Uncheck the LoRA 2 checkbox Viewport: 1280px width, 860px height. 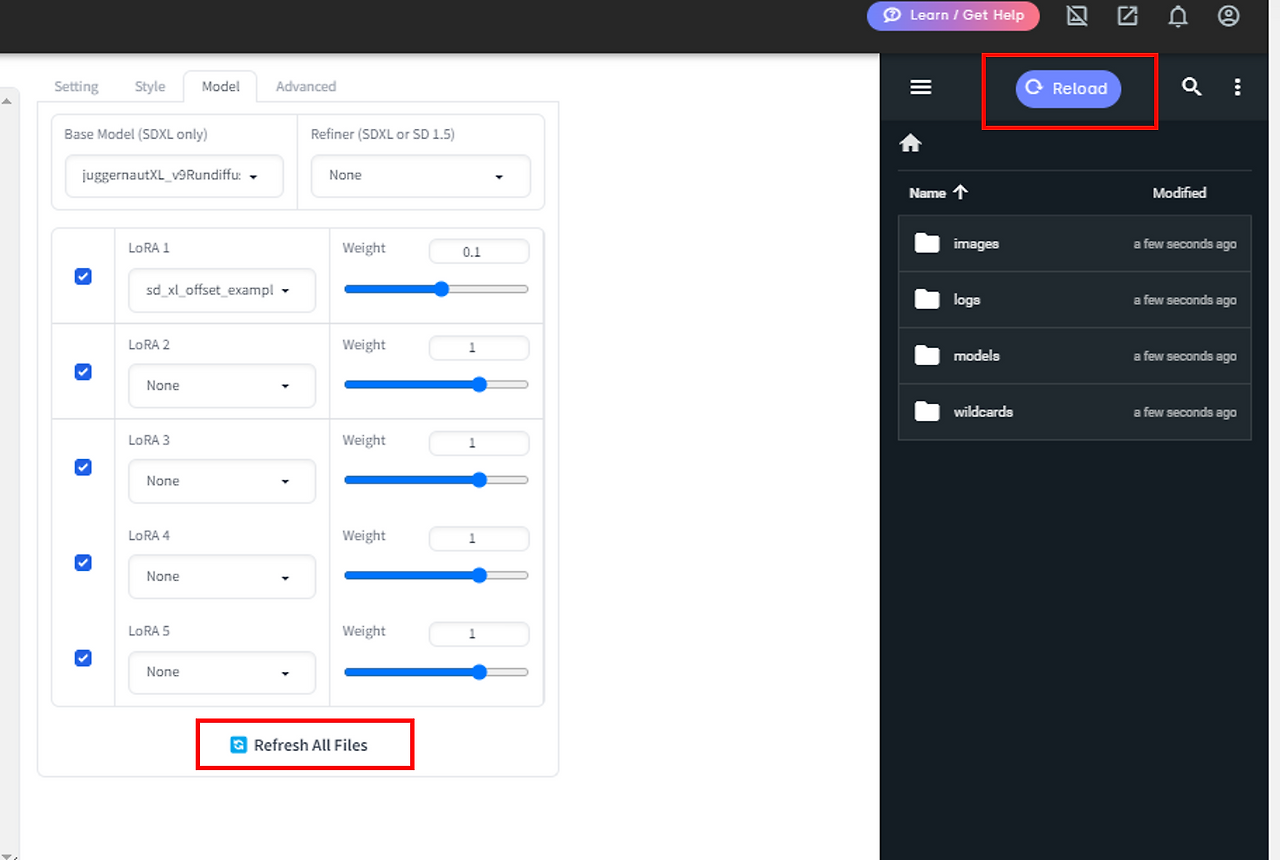click(x=83, y=371)
